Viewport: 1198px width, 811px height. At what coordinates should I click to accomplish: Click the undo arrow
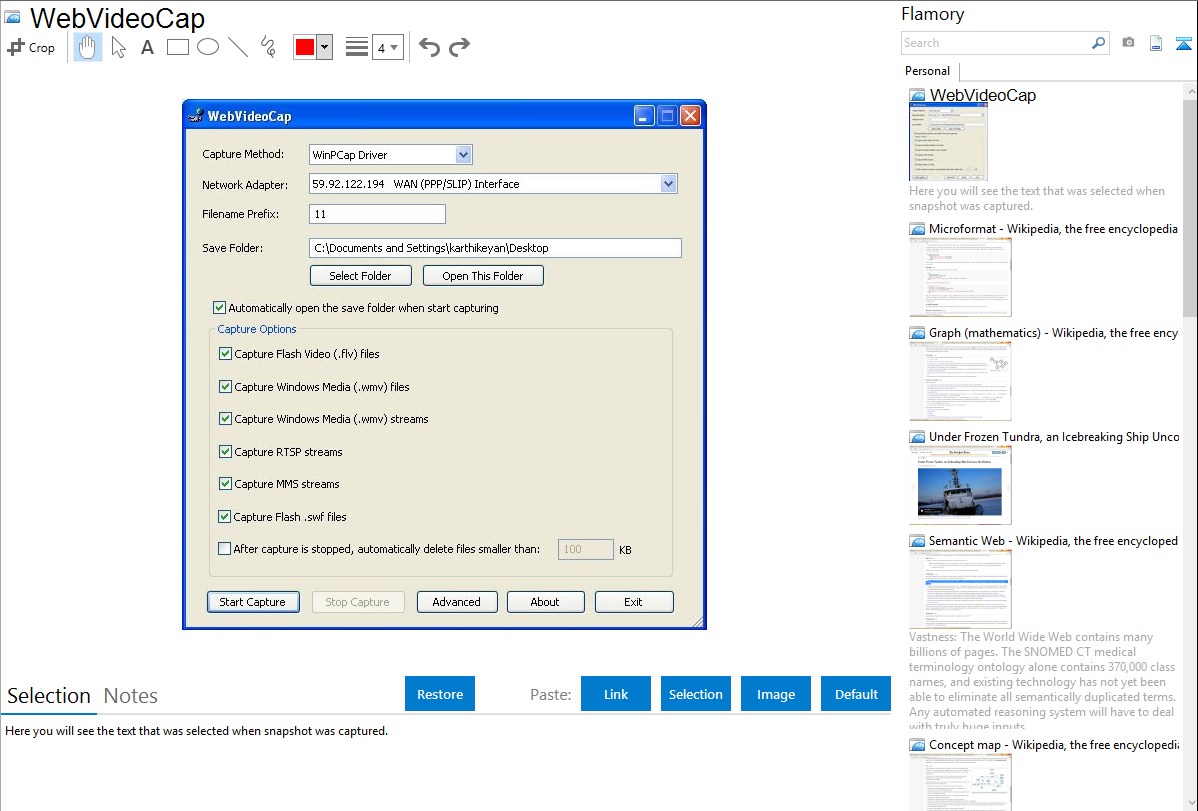(x=429, y=47)
